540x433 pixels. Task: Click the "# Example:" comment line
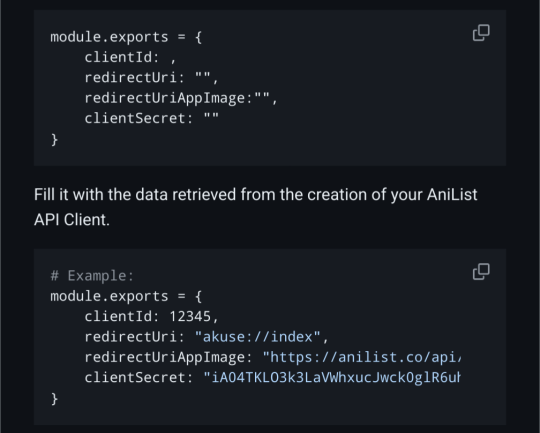point(92,276)
